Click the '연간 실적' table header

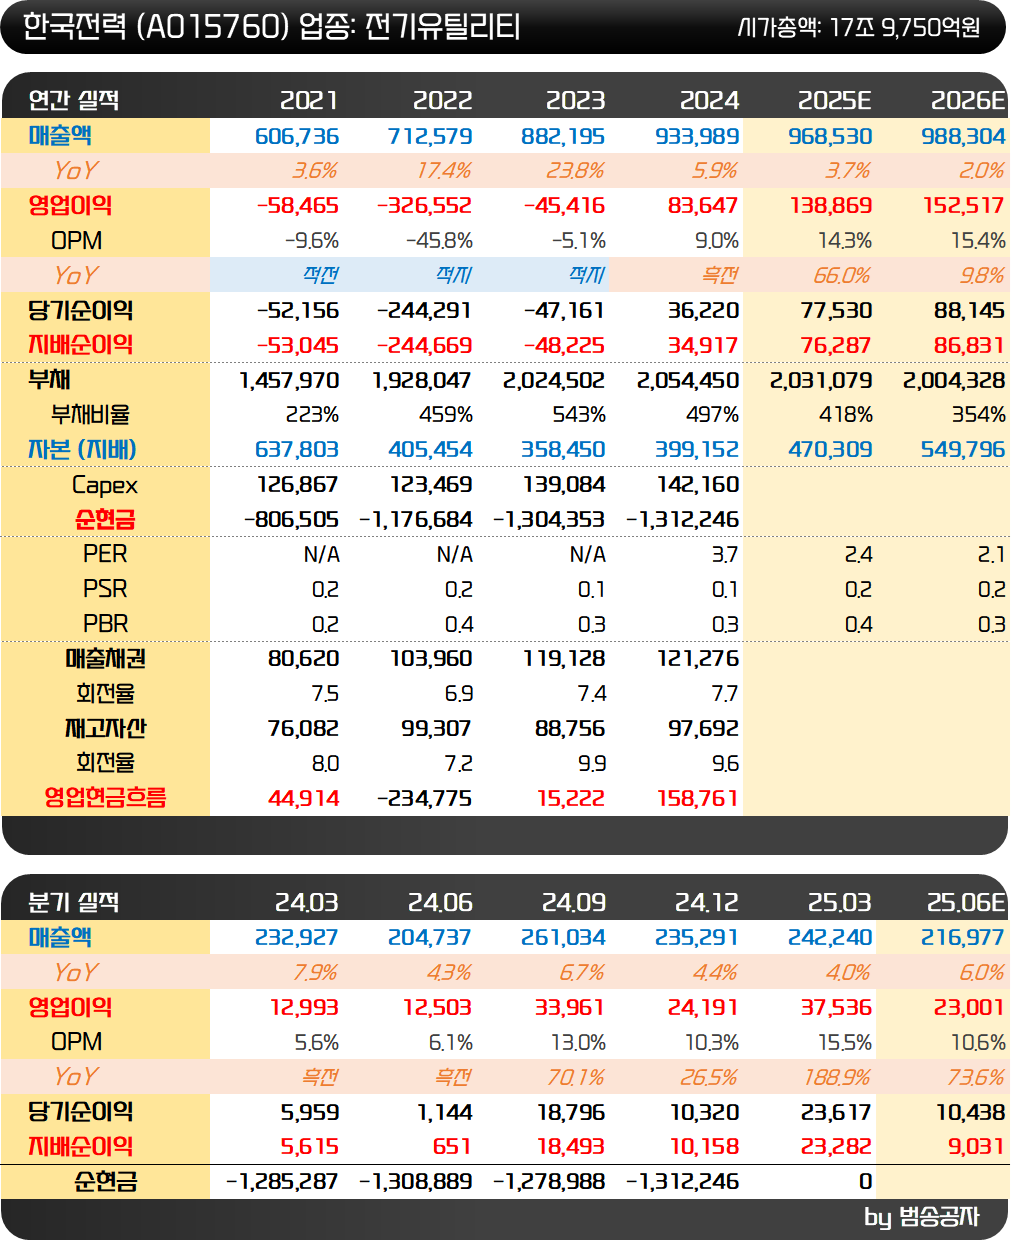click(x=74, y=100)
